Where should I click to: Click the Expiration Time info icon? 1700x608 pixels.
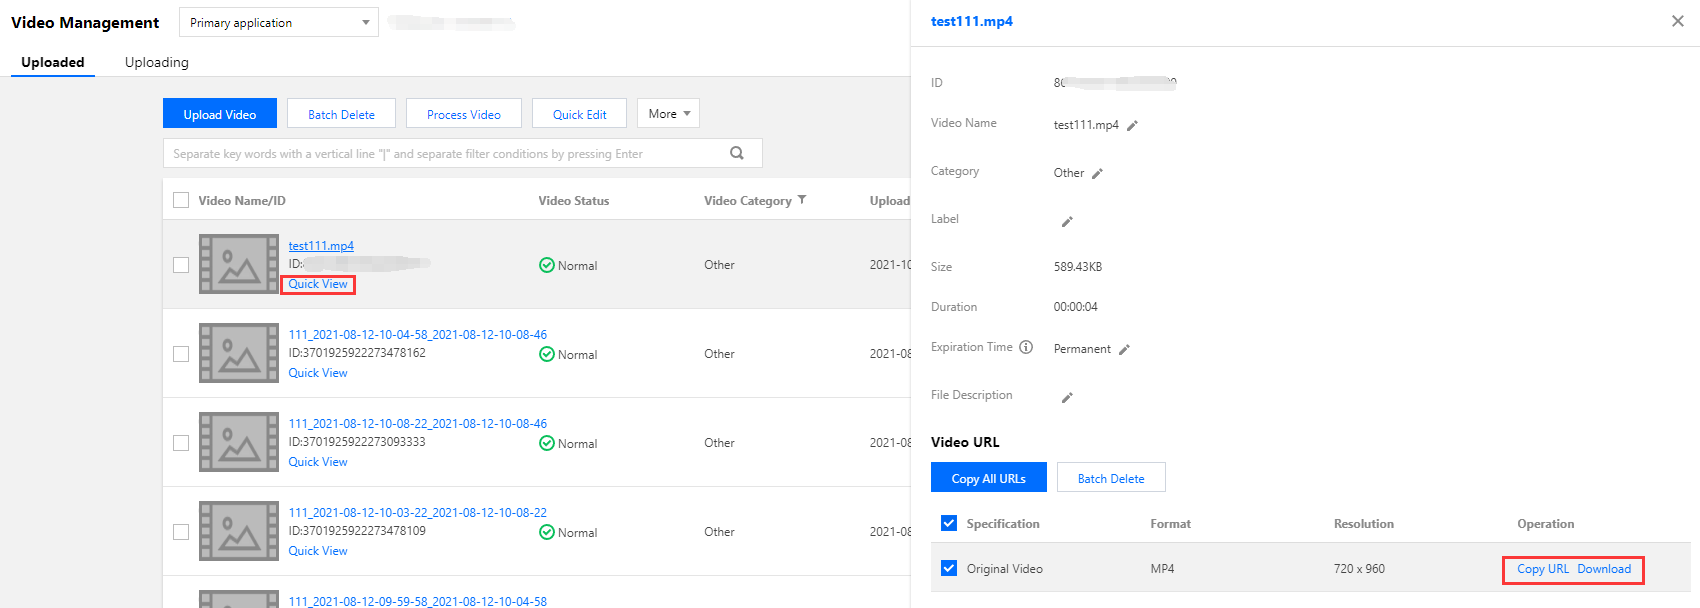[x=1026, y=348]
